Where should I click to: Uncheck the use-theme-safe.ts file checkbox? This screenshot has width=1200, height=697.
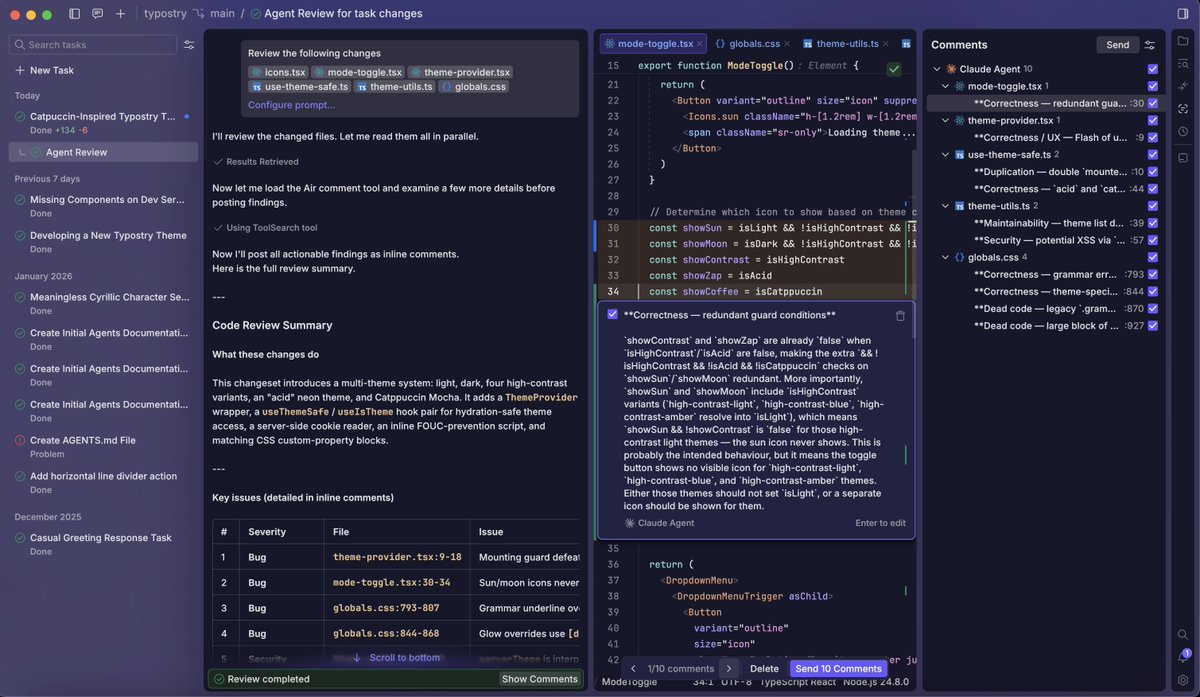click(x=1153, y=155)
